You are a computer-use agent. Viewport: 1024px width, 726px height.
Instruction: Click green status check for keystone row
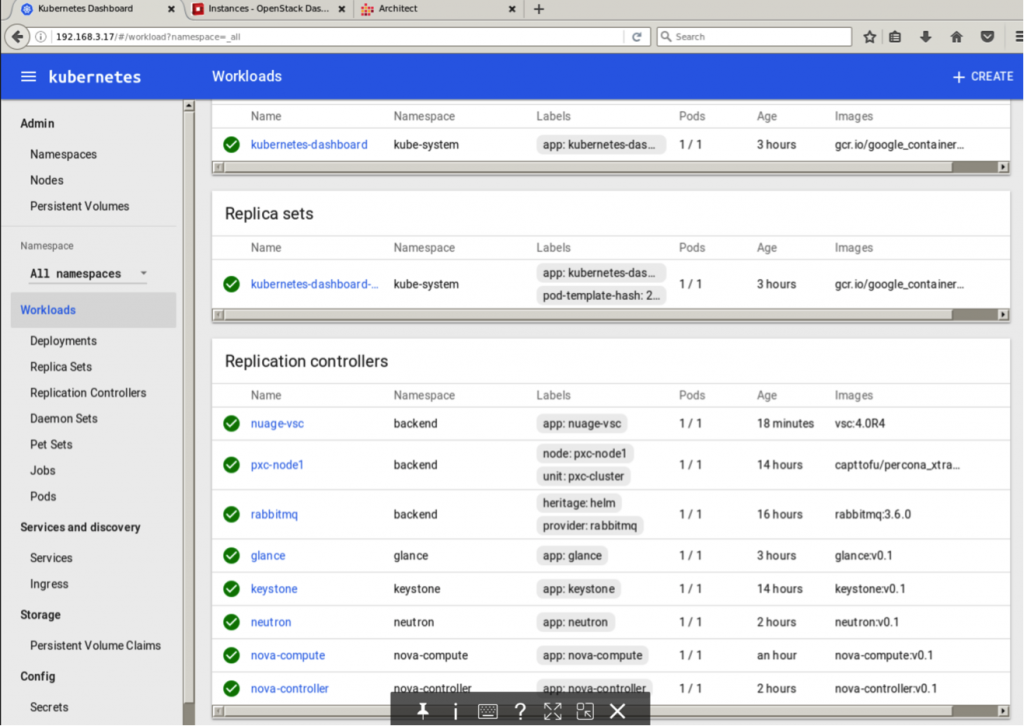click(231, 589)
